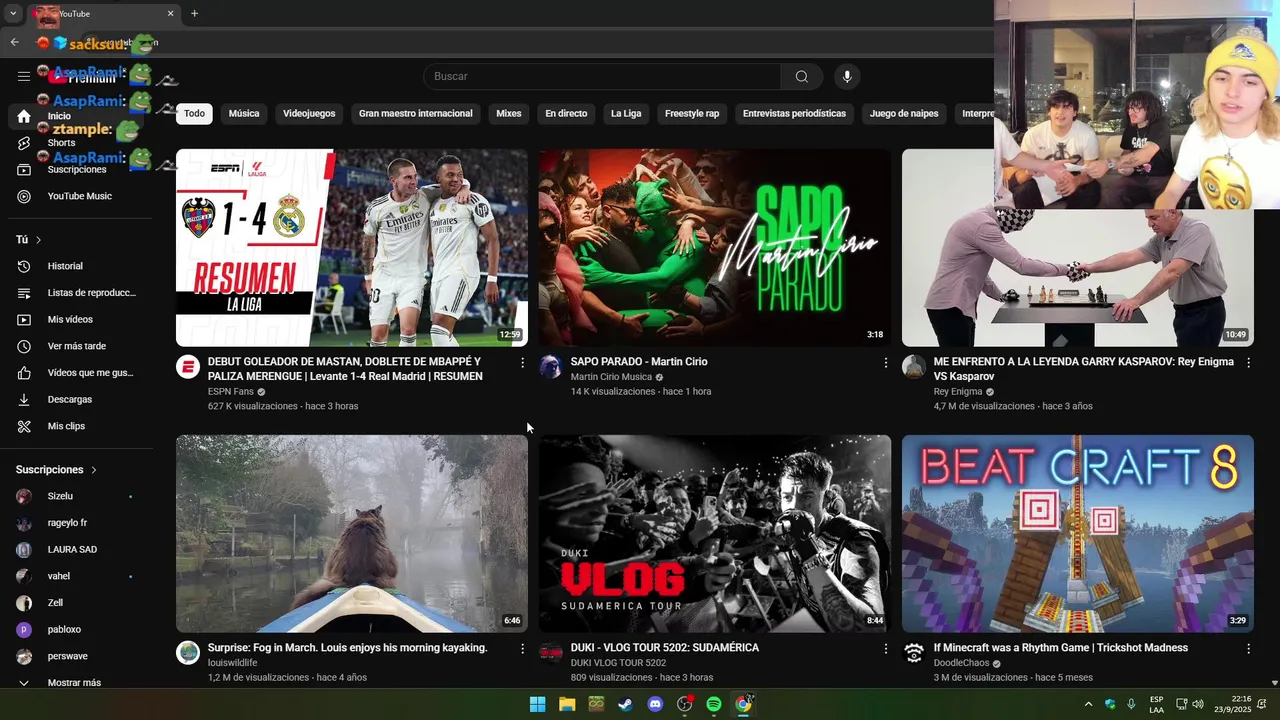
Task: Open Discord from taskbar
Action: [x=655, y=704]
